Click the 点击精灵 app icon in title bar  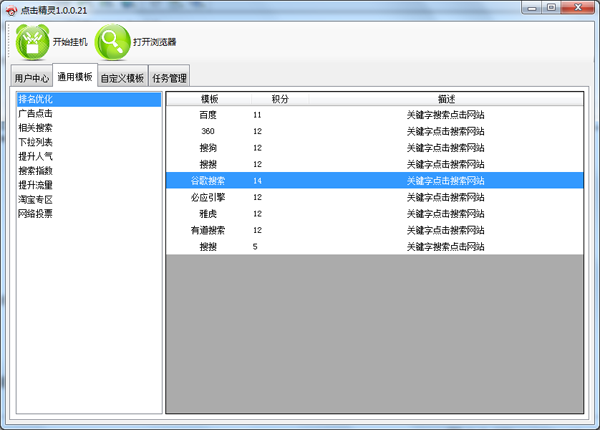(x=11, y=10)
